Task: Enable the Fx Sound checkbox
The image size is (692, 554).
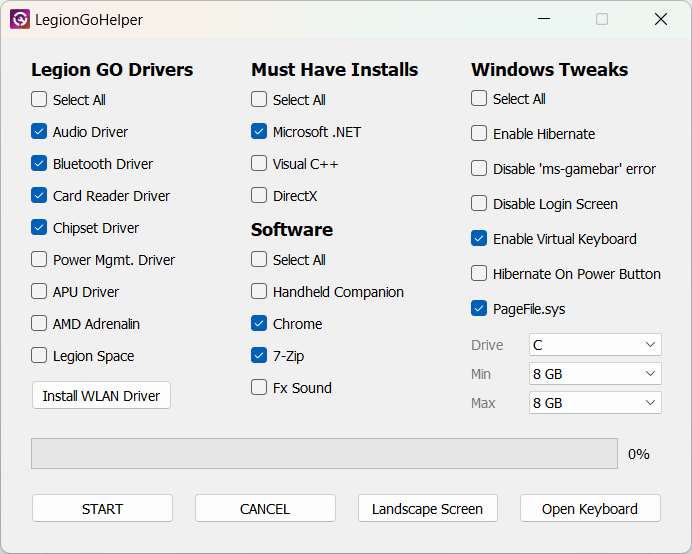Action: pyautogui.click(x=259, y=388)
